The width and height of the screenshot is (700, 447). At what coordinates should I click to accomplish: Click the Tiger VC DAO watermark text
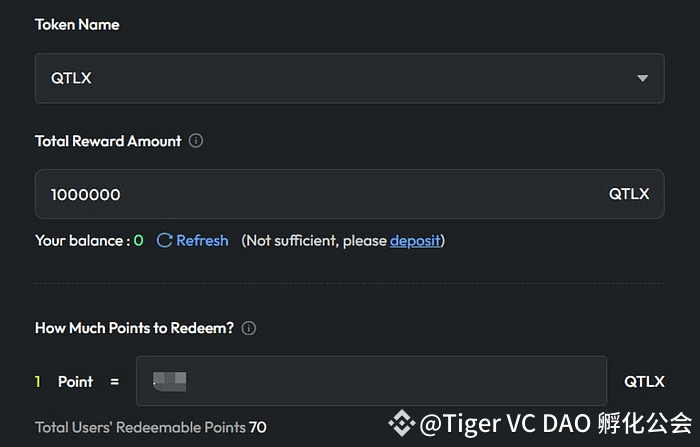[x=555, y=424]
